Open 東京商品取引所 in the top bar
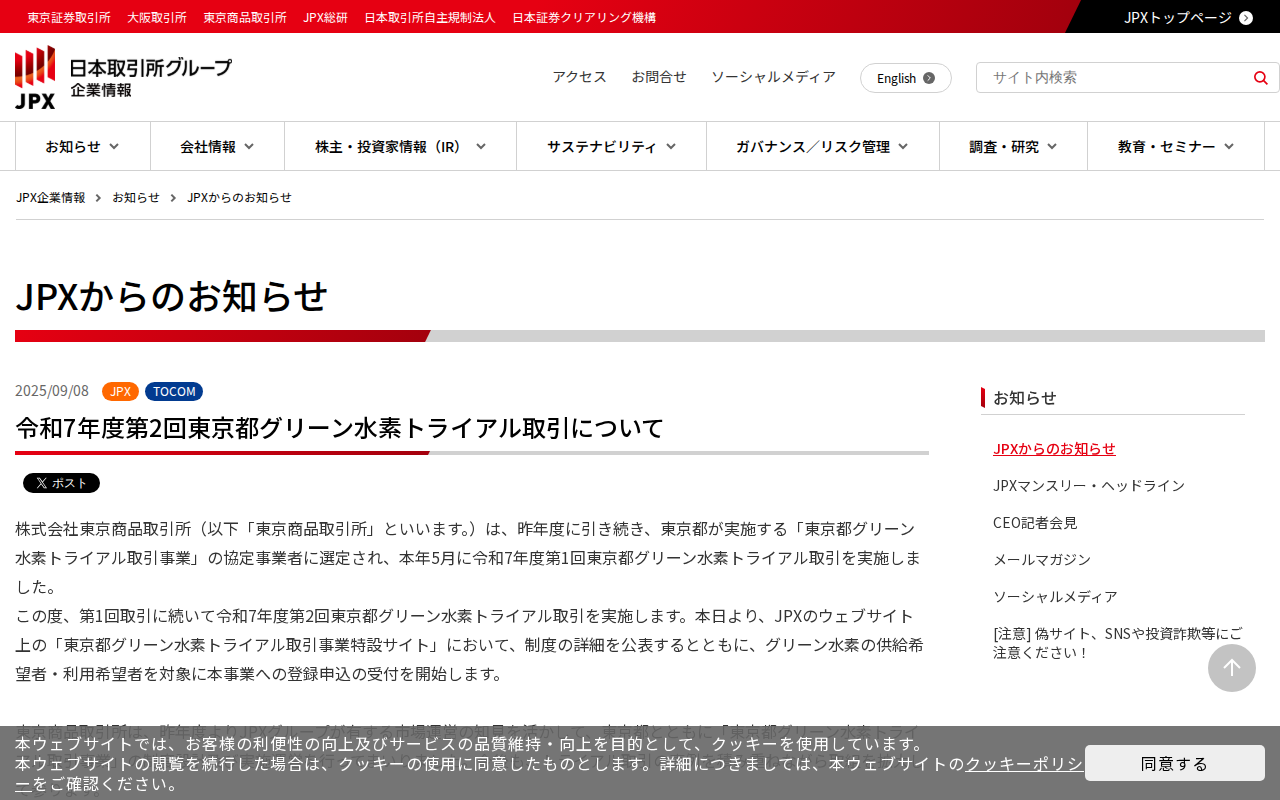The image size is (1280, 800). click(245, 17)
